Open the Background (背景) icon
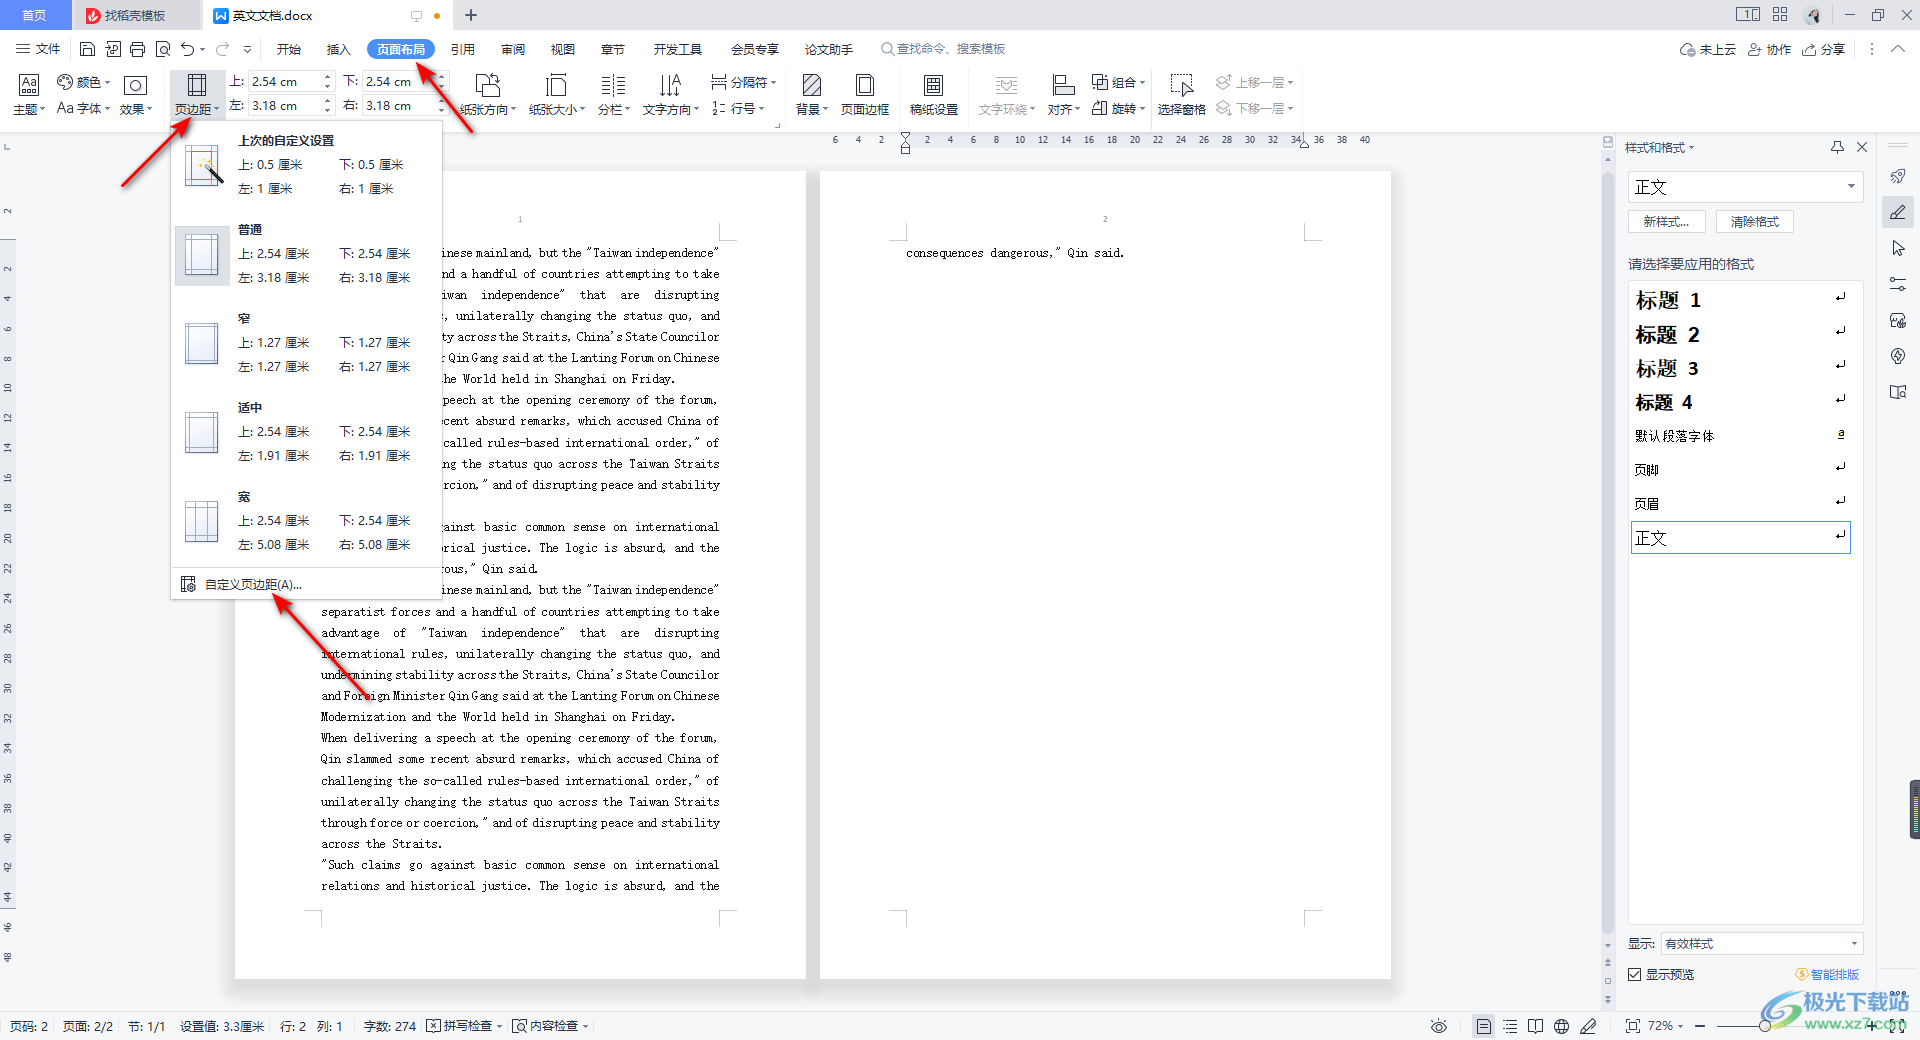 (812, 94)
